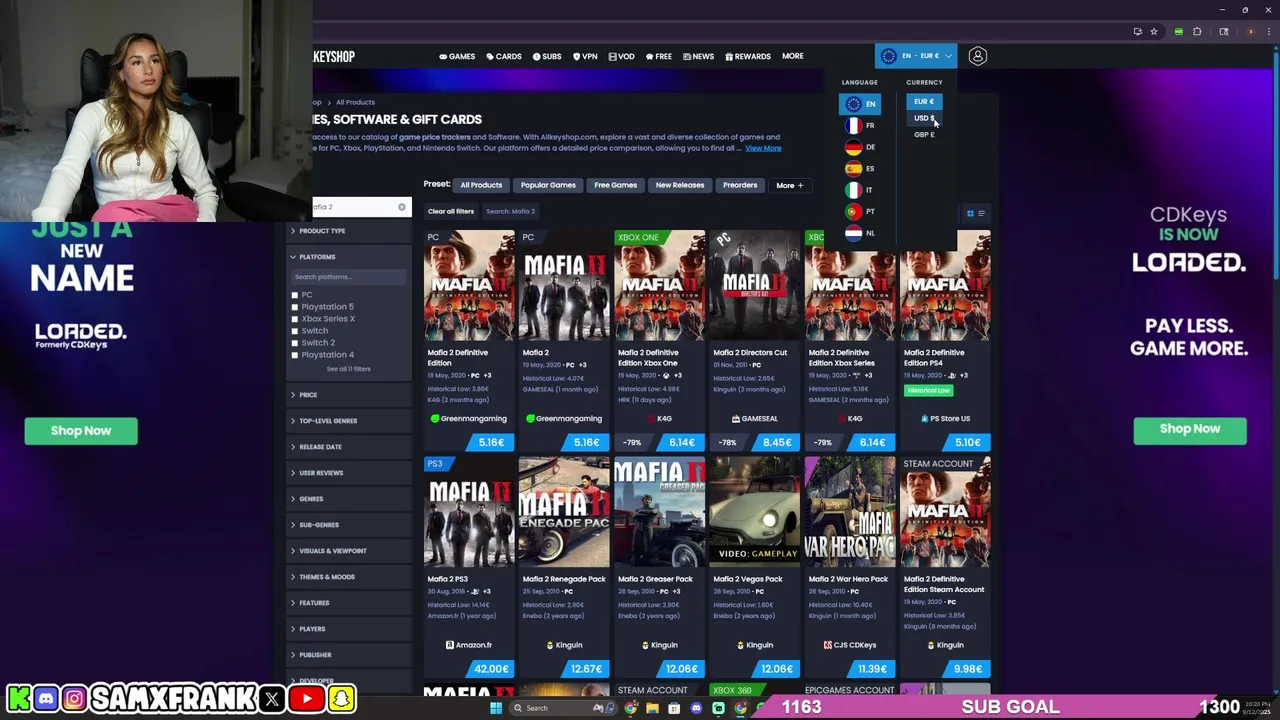This screenshot has height=720, width=1280.
Task: Select the Free Games preset
Action: click(x=615, y=185)
